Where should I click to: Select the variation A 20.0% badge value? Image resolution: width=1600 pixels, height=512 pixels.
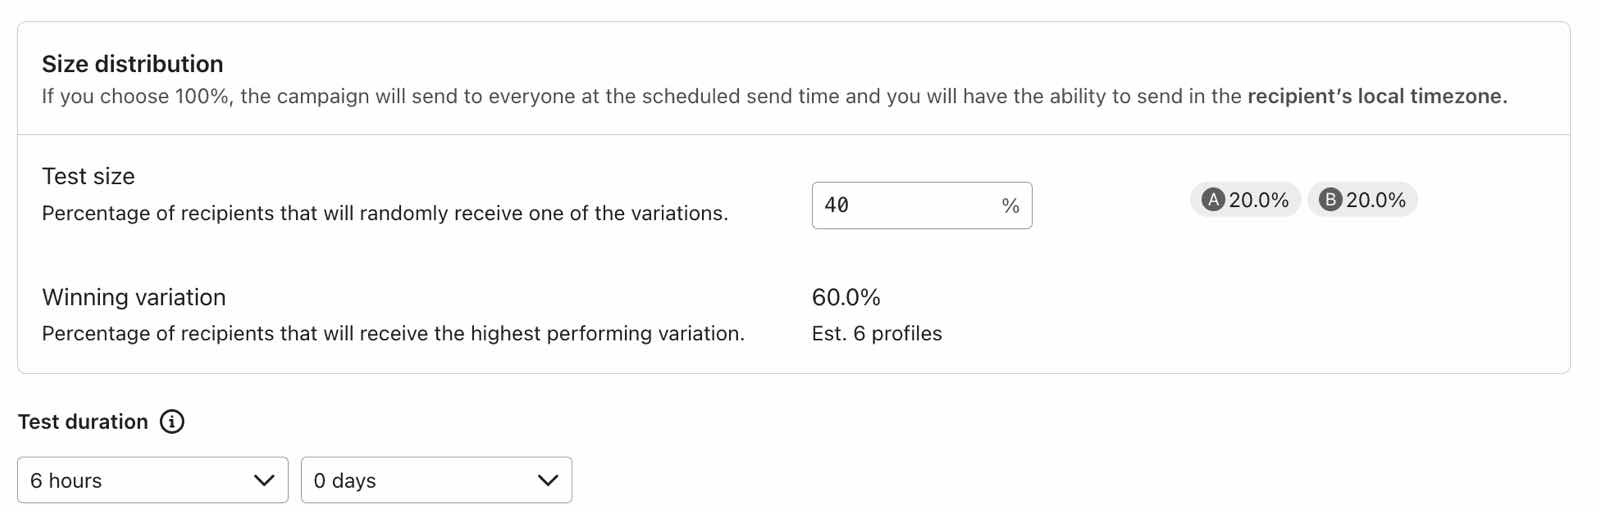tap(1258, 200)
